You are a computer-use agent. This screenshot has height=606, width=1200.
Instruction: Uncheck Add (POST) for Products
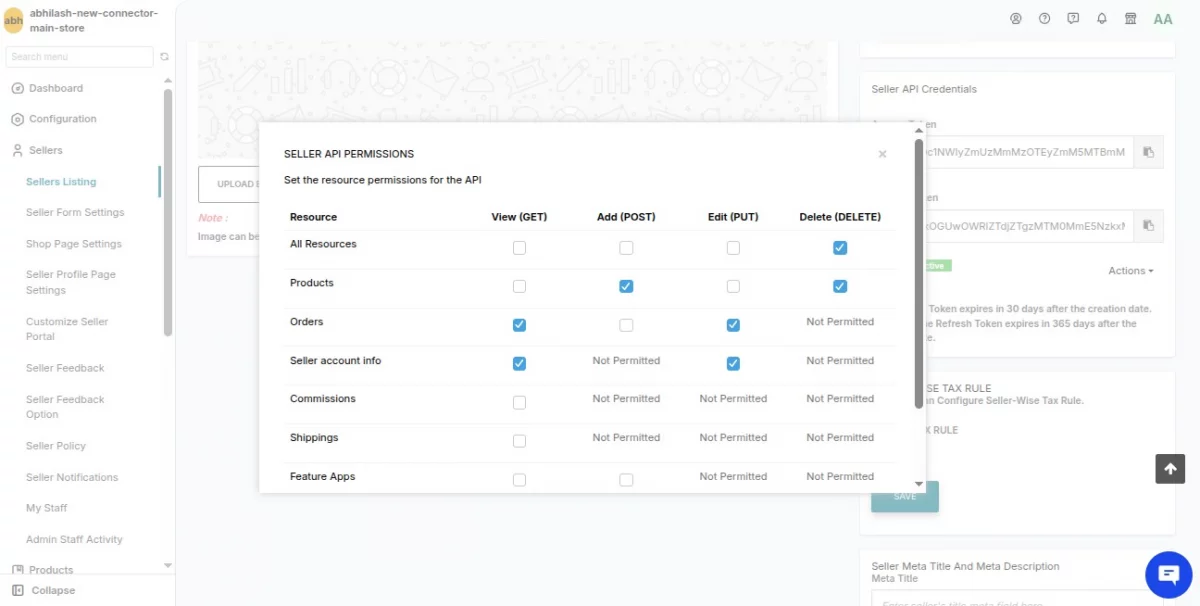coord(626,286)
